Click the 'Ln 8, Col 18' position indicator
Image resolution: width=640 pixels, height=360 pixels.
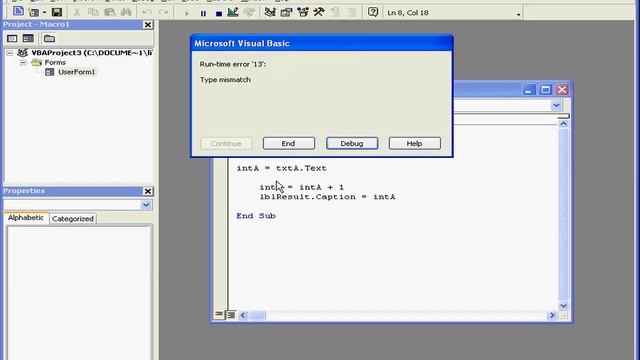[408, 13]
